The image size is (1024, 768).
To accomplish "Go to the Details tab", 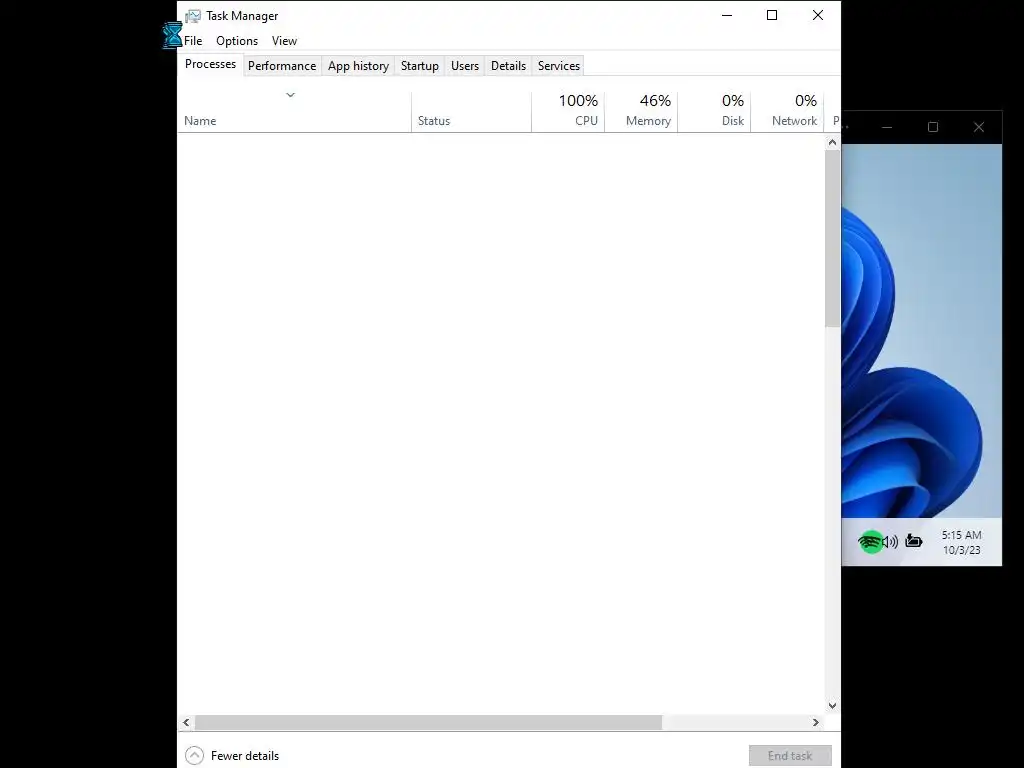I will (x=508, y=66).
